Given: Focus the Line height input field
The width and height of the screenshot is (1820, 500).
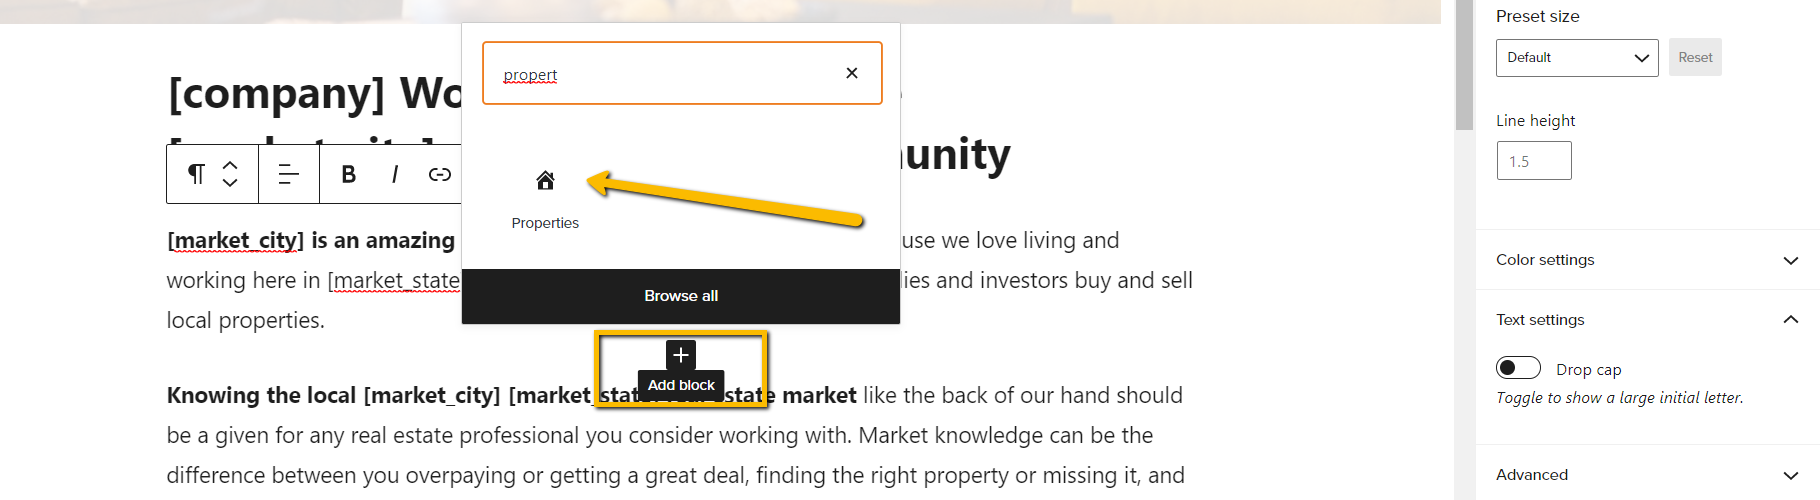Looking at the screenshot, I should [1534, 161].
